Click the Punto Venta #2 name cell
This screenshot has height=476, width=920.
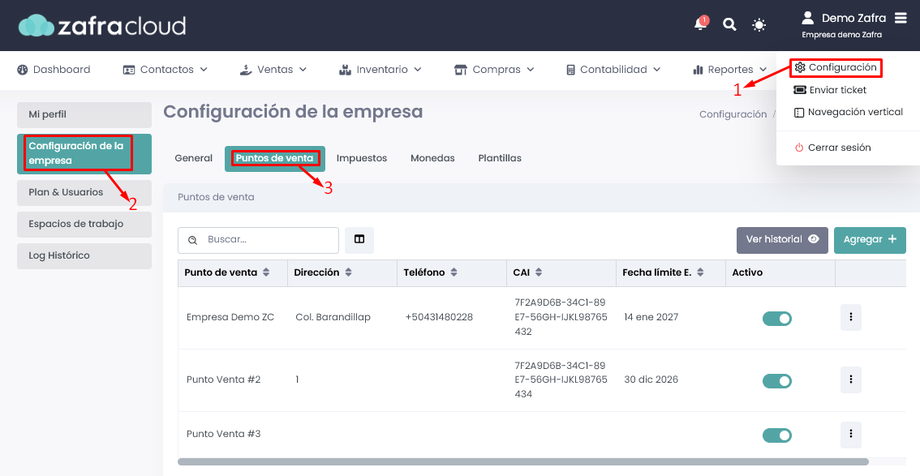[224, 380]
